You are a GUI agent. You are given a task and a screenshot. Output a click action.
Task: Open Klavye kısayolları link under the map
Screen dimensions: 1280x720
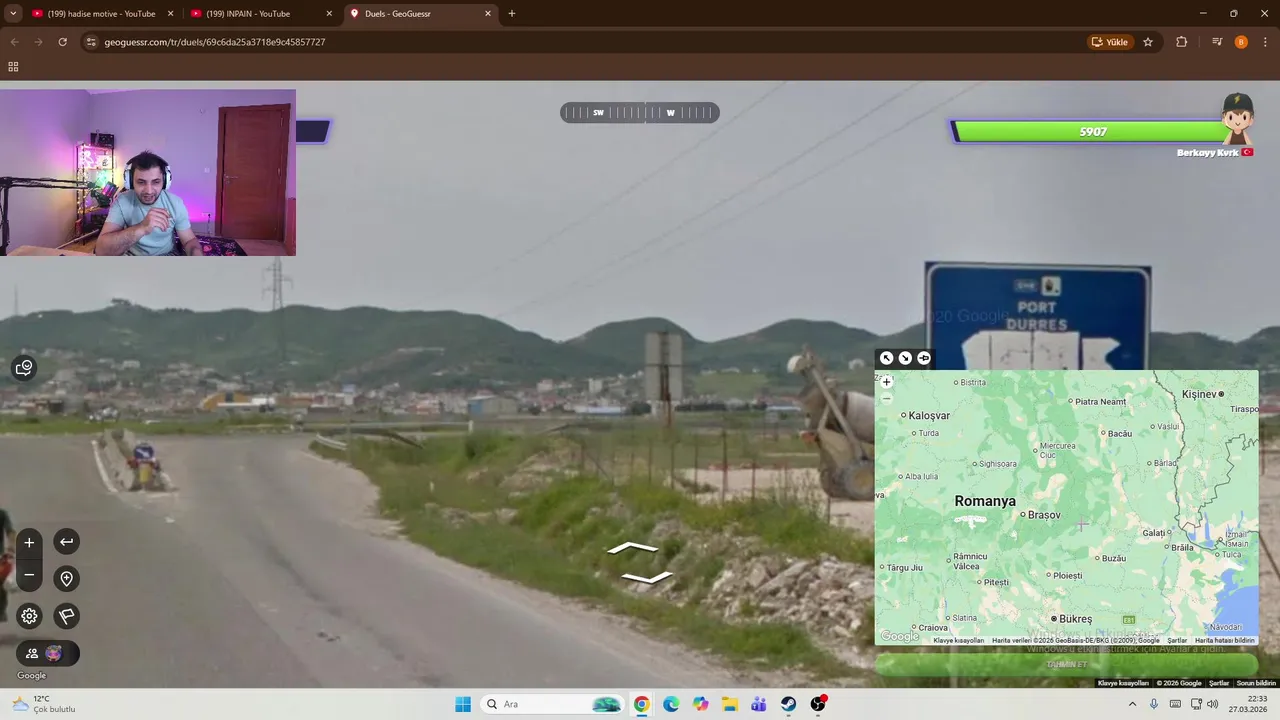pyautogui.click(x=958, y=640)
